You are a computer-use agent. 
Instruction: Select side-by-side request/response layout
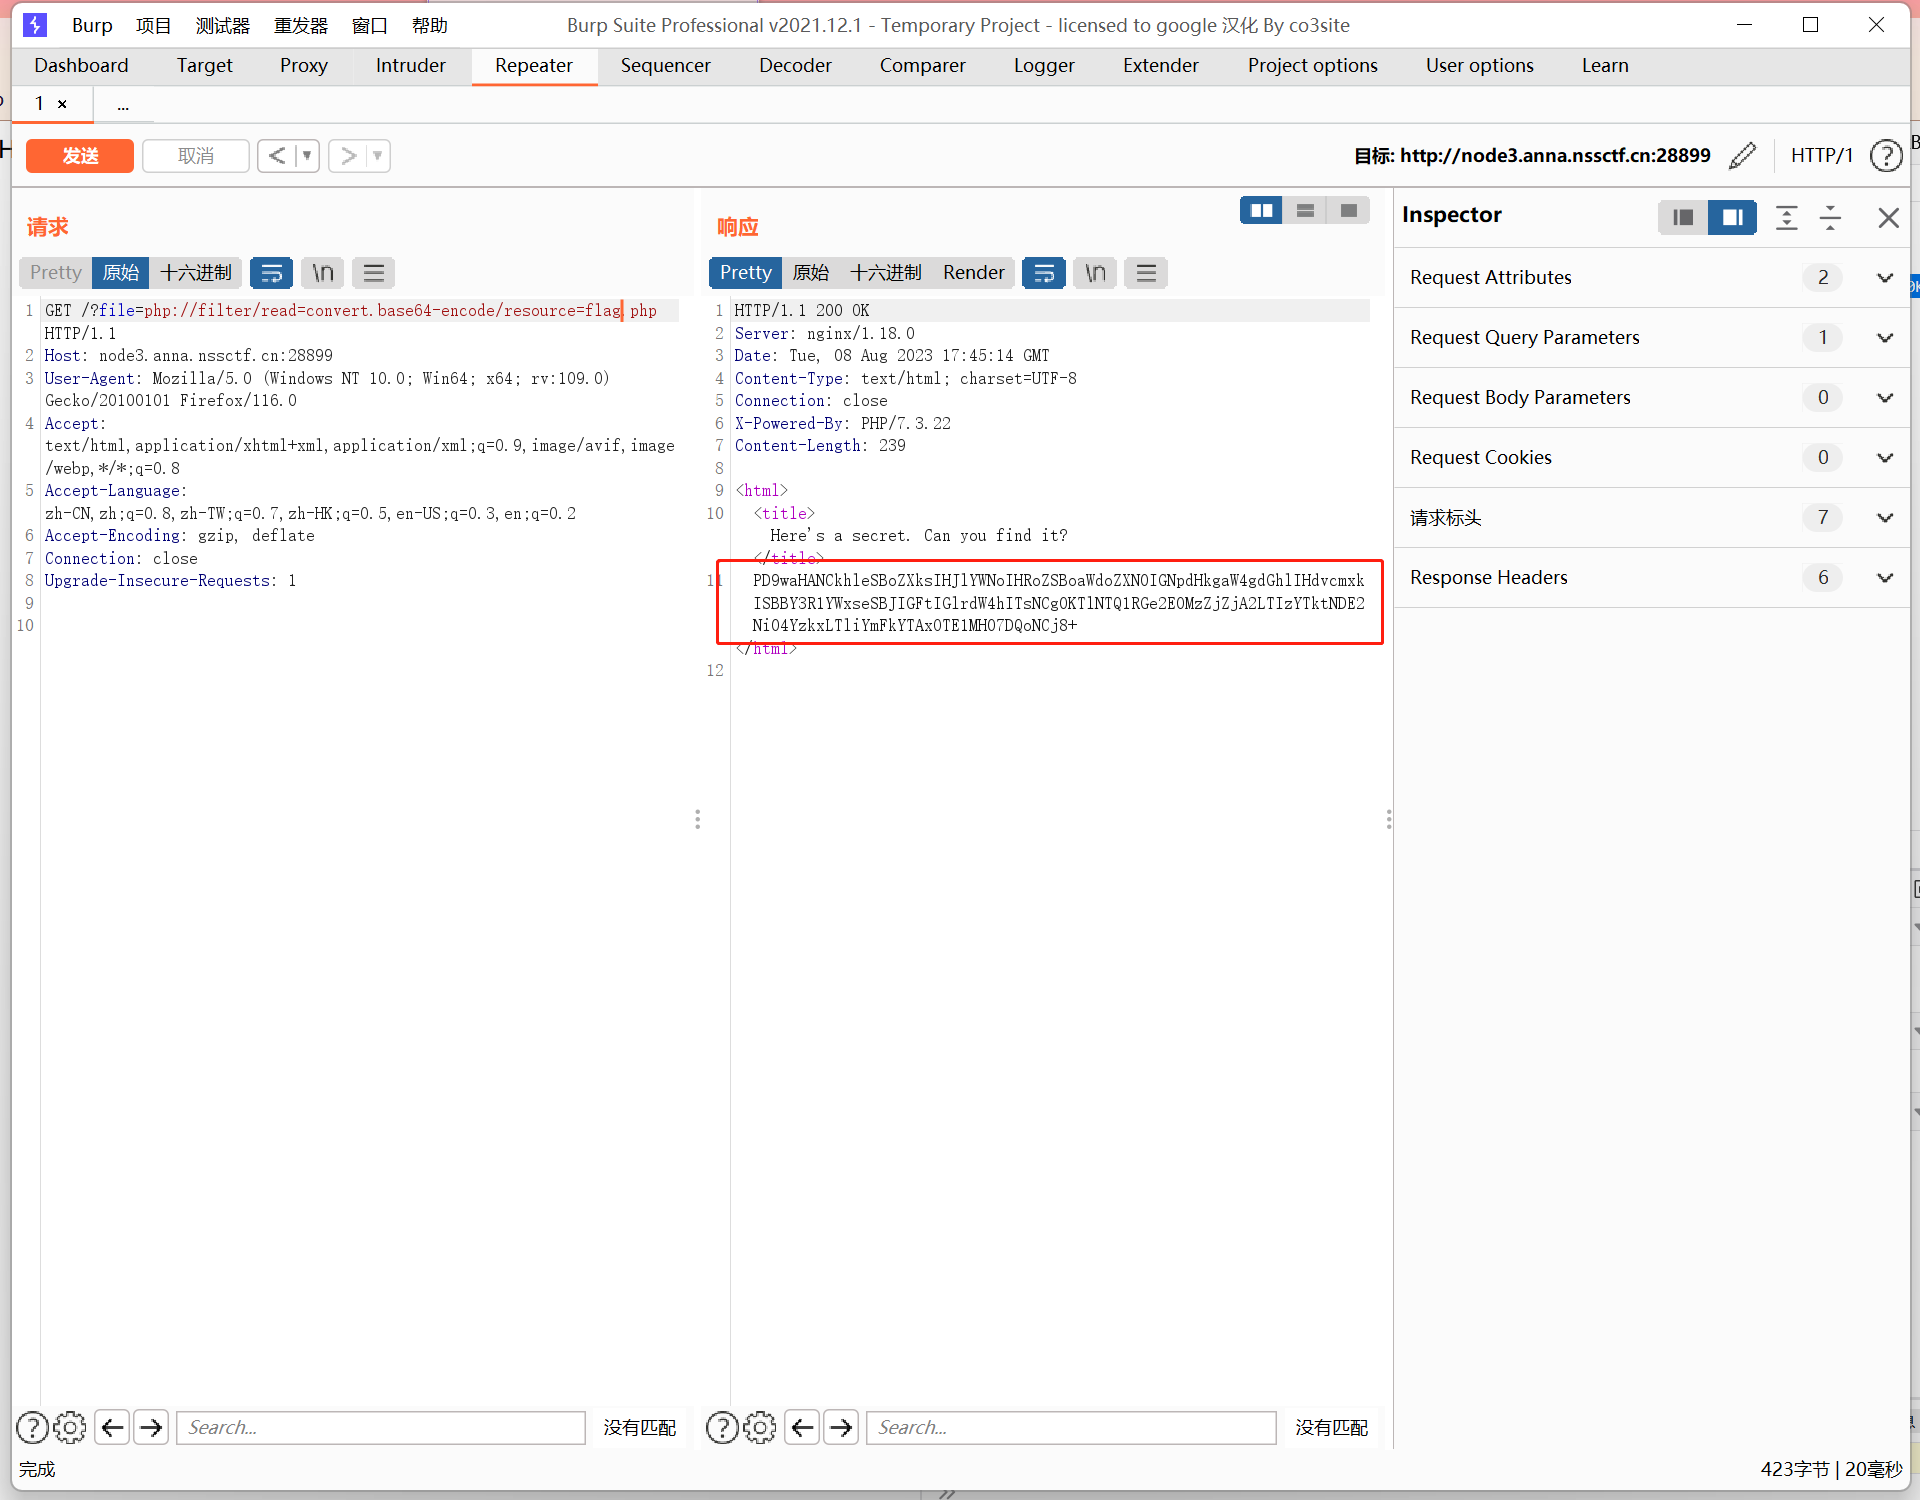pos(1261,211)
